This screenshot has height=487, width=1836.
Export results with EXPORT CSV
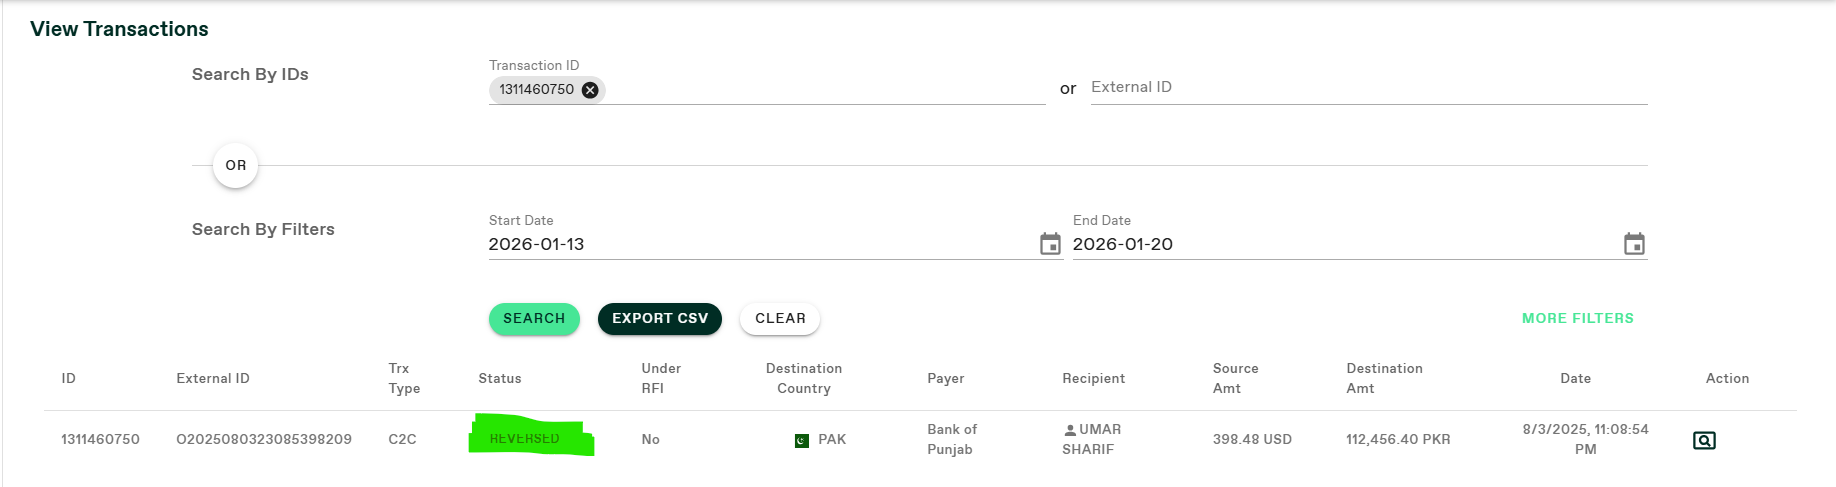click(660, 319)
